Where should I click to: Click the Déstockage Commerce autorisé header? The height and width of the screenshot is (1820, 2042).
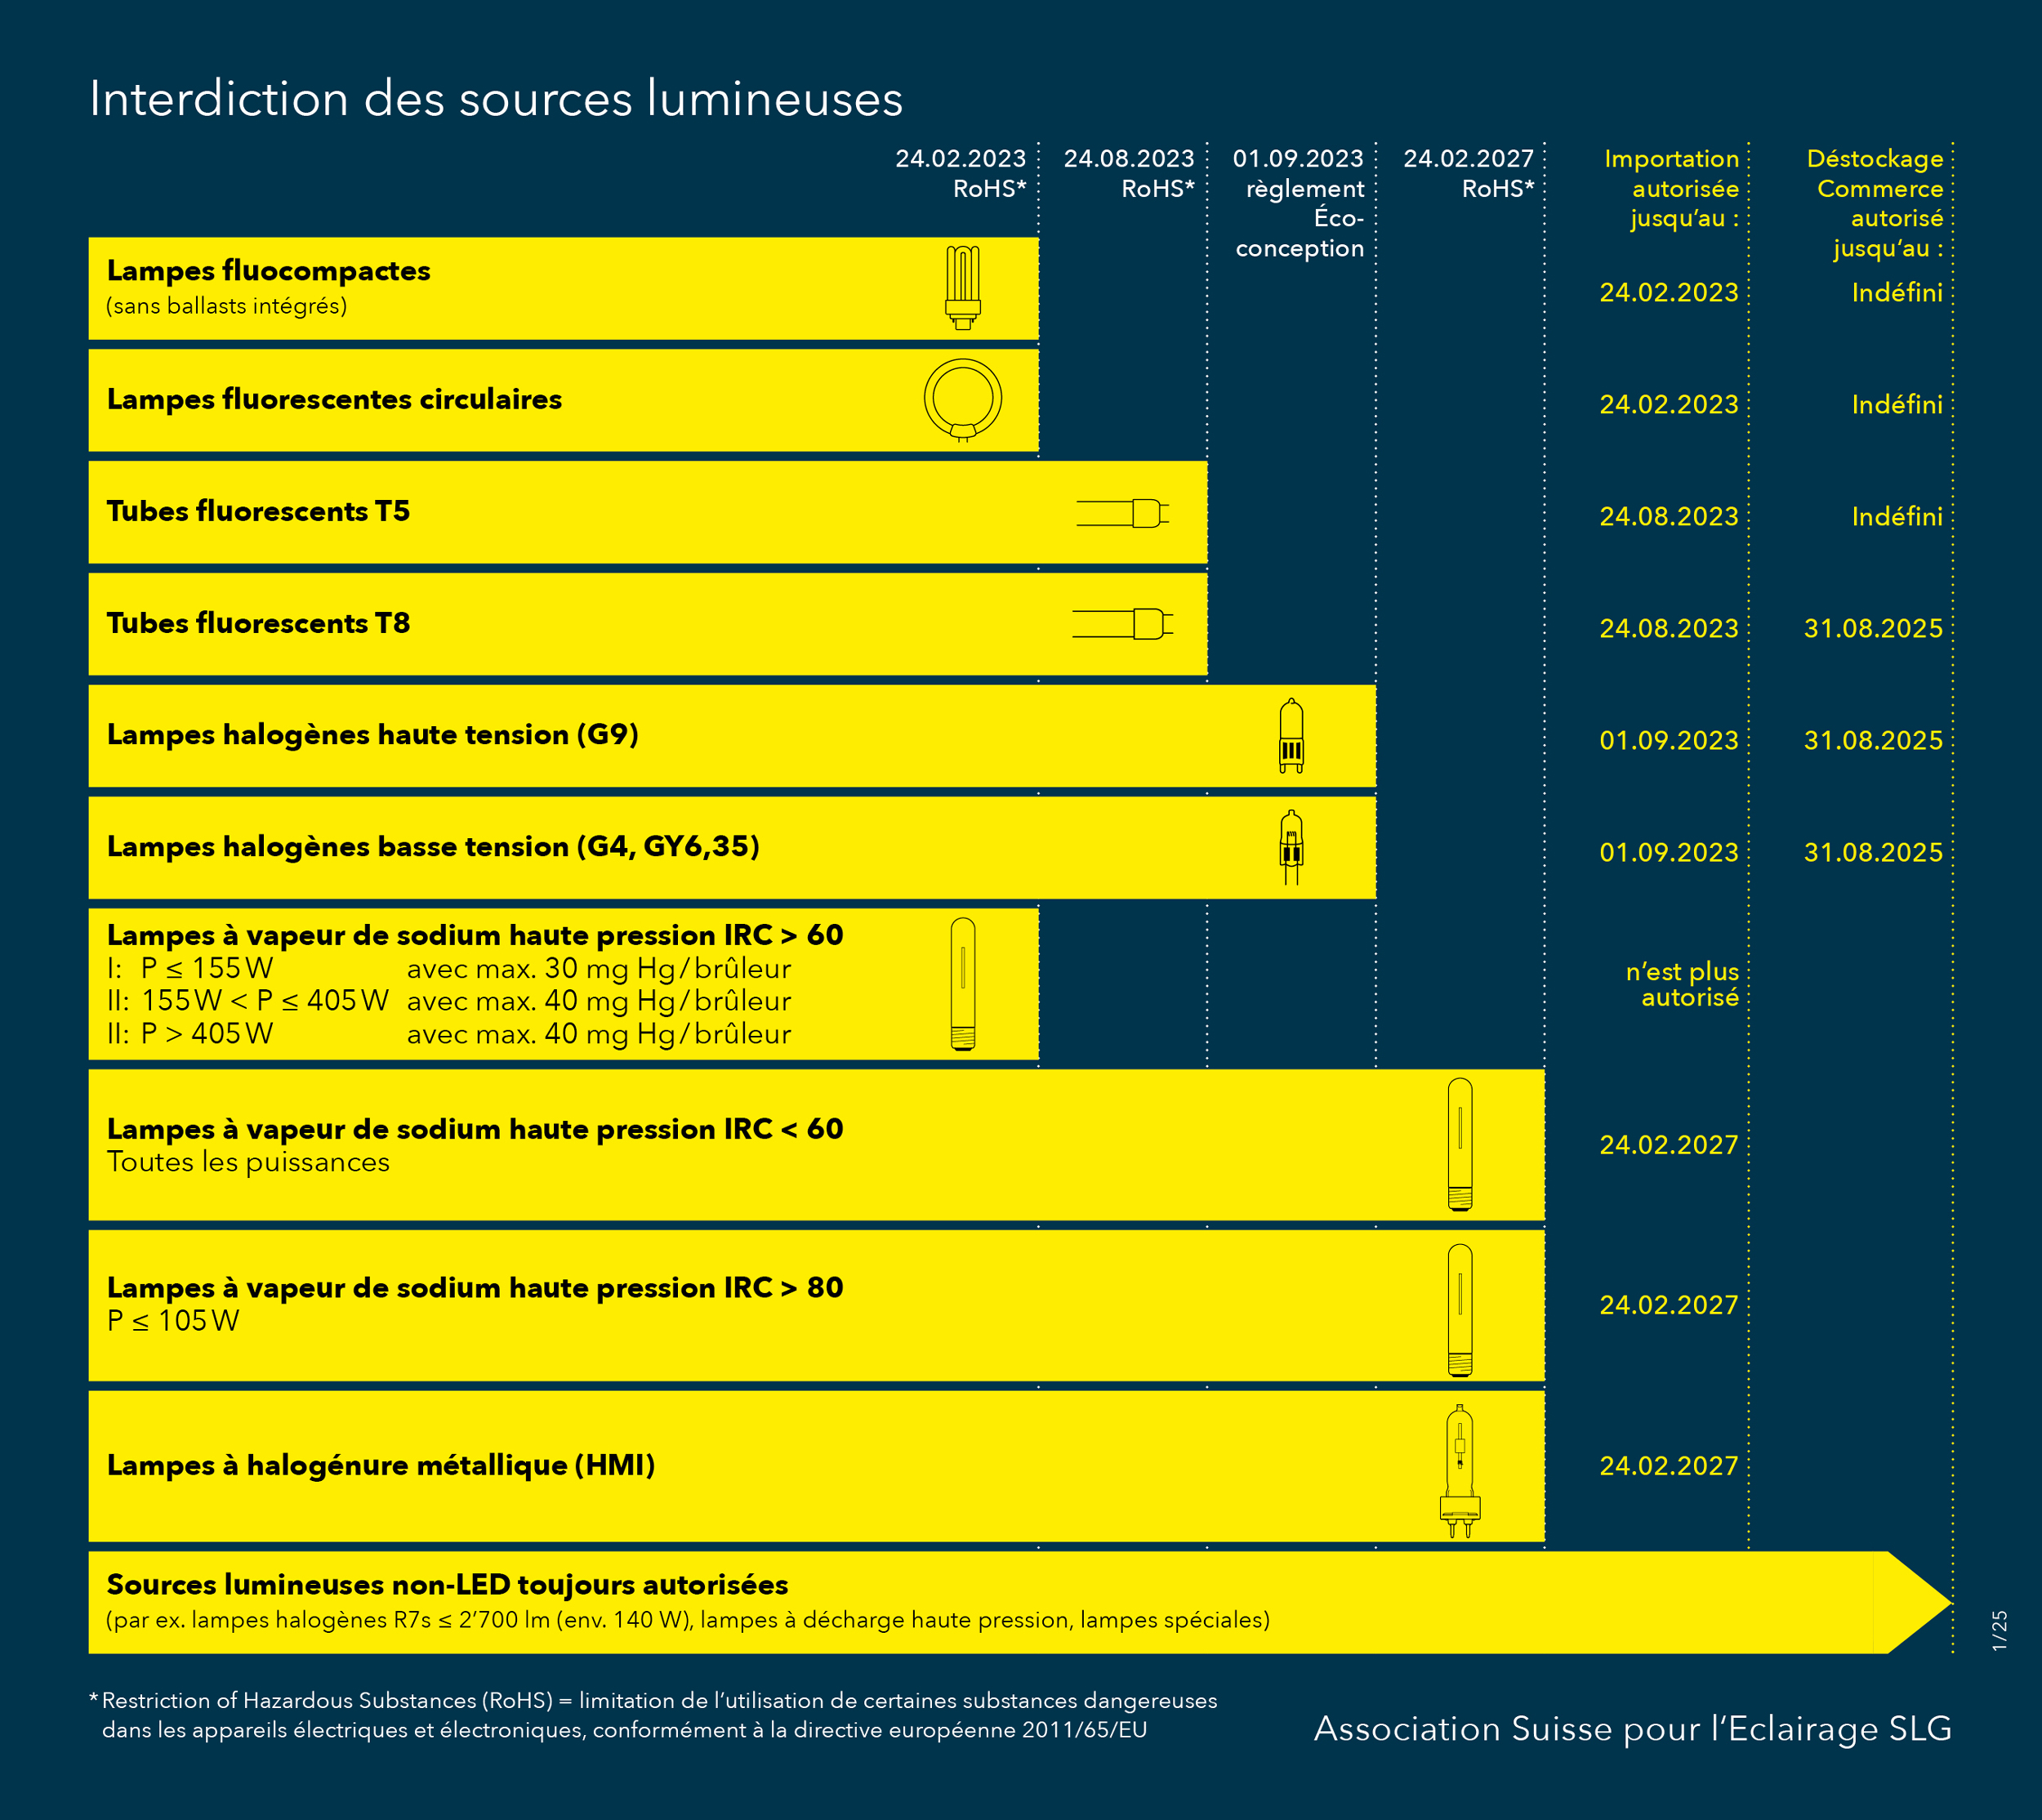(x=1876, y=203)
